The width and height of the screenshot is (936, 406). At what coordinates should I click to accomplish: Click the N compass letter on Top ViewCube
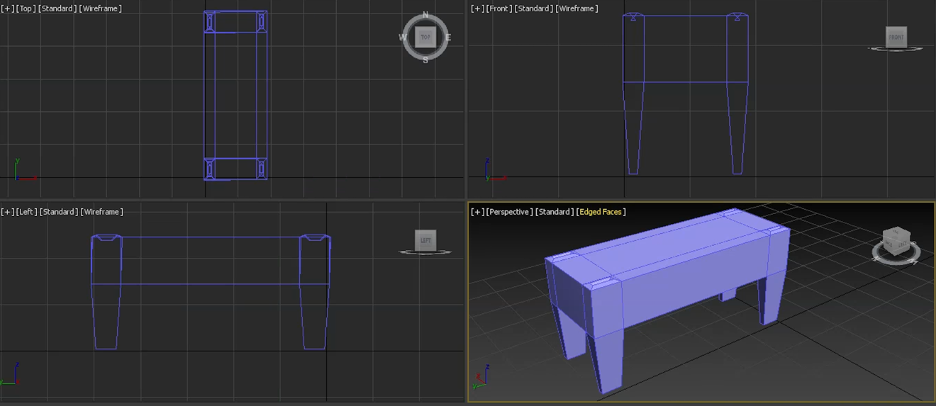click(x=426, y=15)
